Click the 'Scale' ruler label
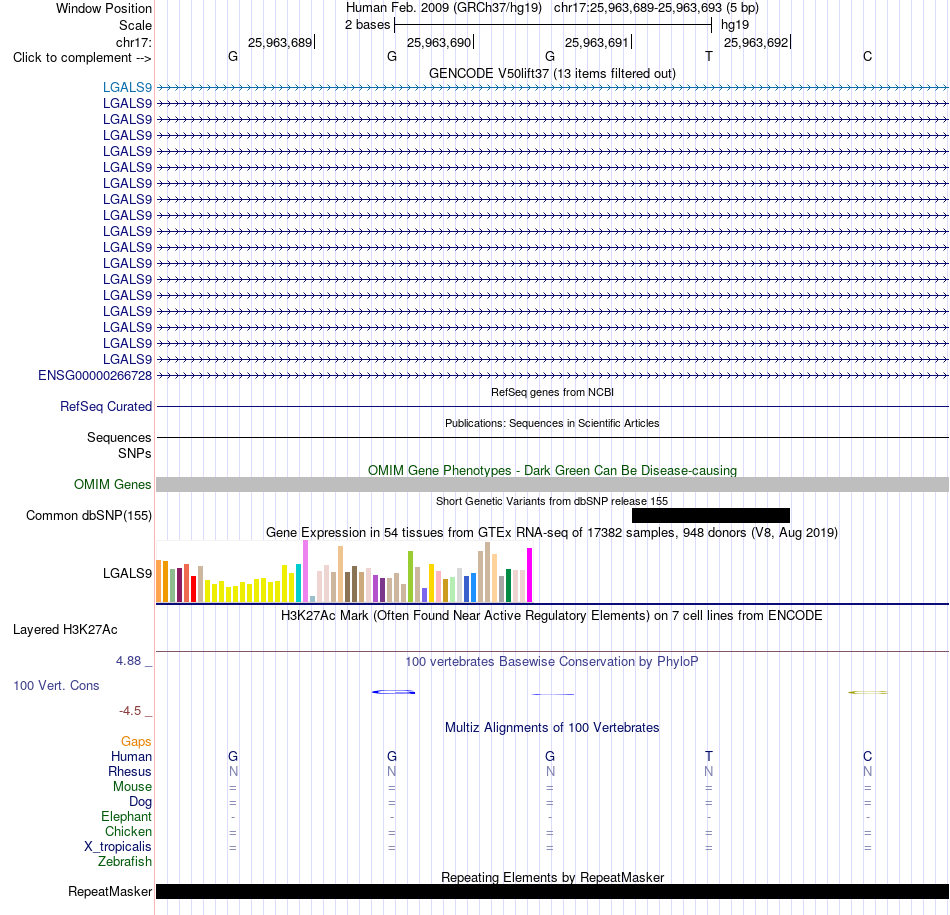 click(x=135, y=25)
